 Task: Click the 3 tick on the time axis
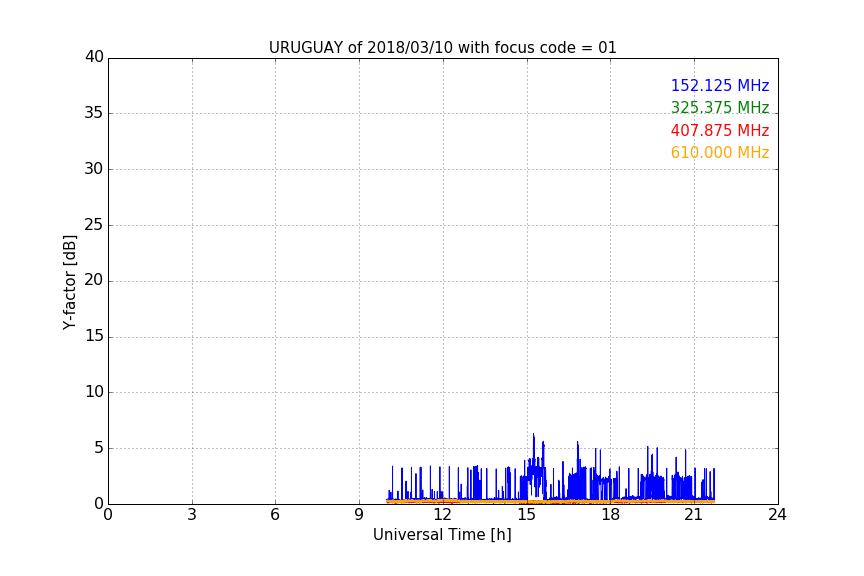(x=192, y=515)
